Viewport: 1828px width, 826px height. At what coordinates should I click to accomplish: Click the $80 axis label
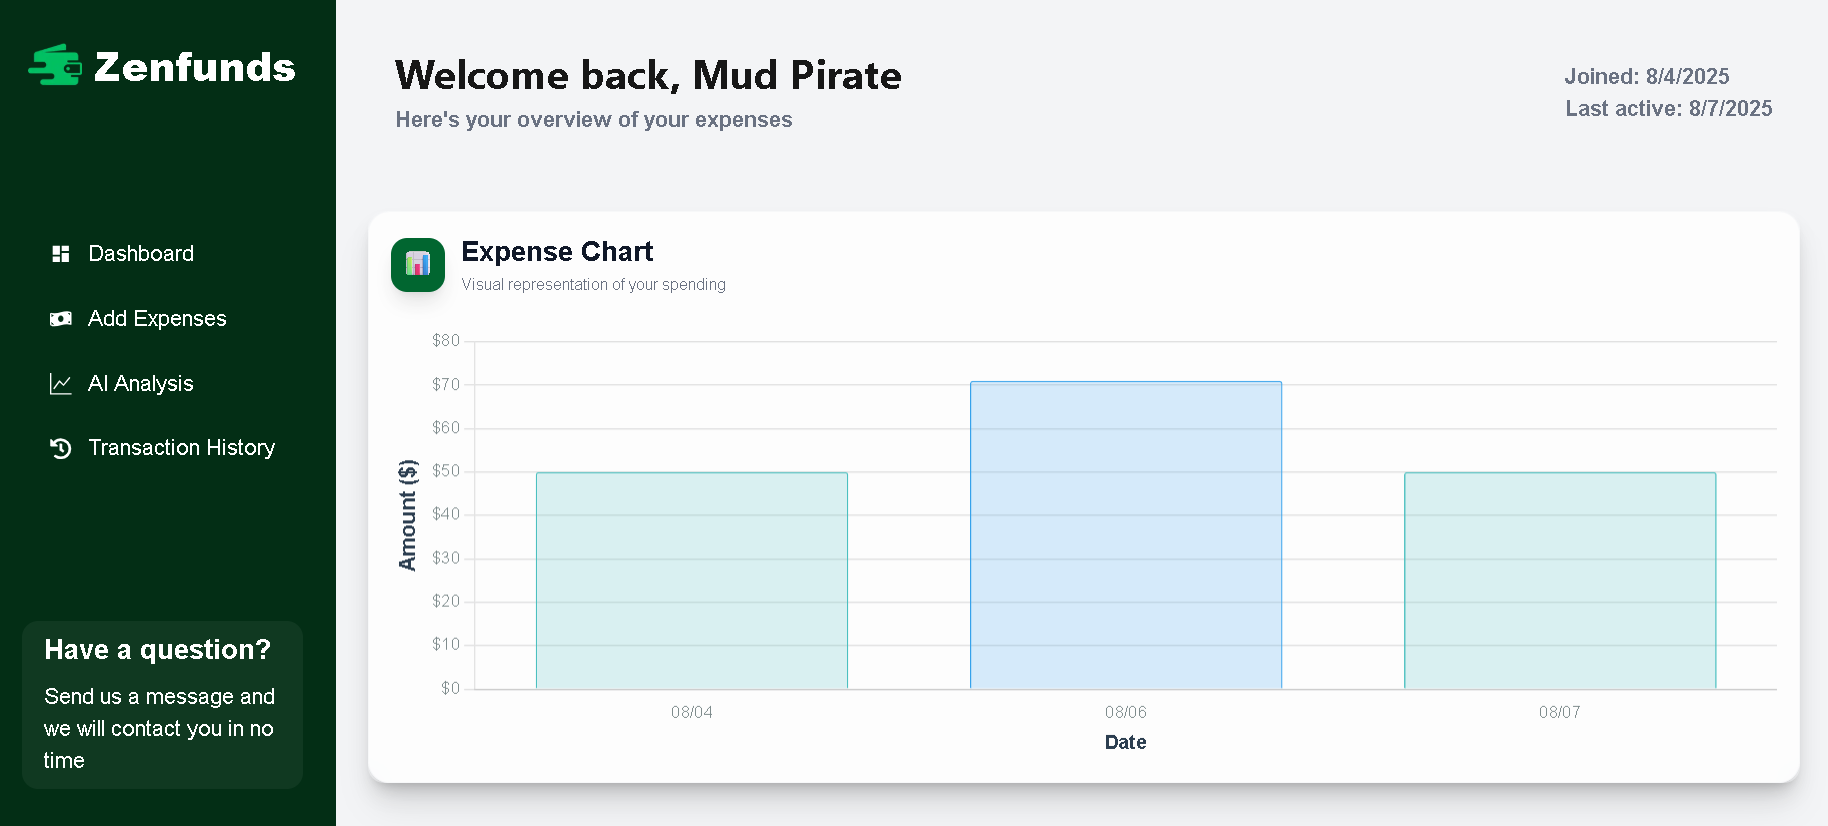(x=446, y=341)
